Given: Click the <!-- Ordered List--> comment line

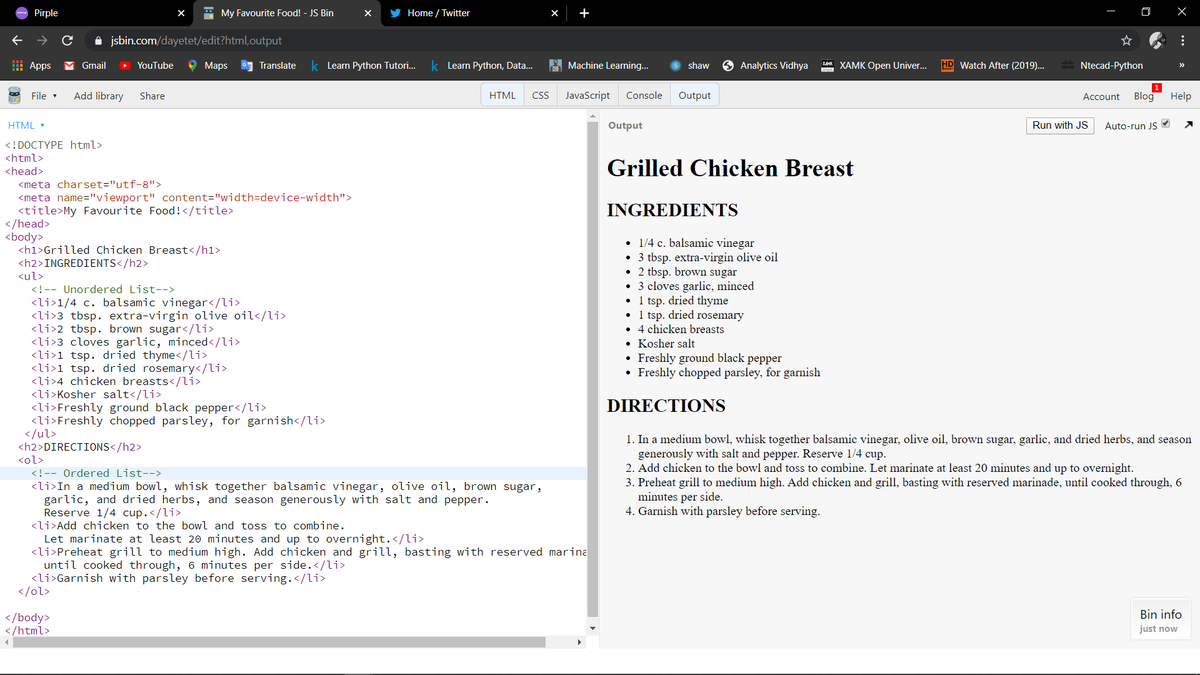Looking at the screenshot, I should pos(96,473).
